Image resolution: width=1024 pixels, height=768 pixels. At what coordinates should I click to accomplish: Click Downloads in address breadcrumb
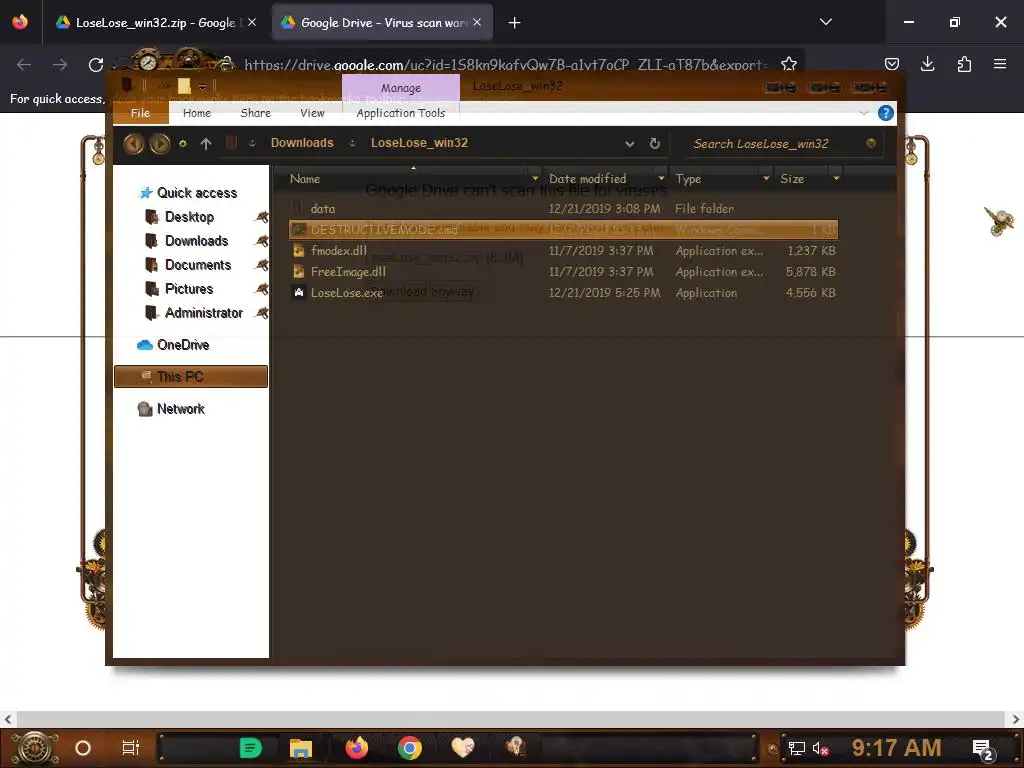pyautogui.click(x=302, y=143)
